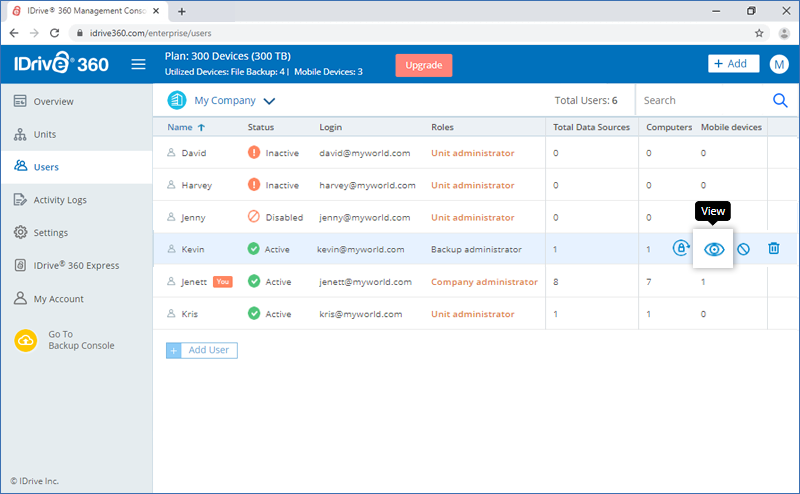800x494 pixels.
Task: Bookmark this page with the star icon
Action: (x=759, y=33)
